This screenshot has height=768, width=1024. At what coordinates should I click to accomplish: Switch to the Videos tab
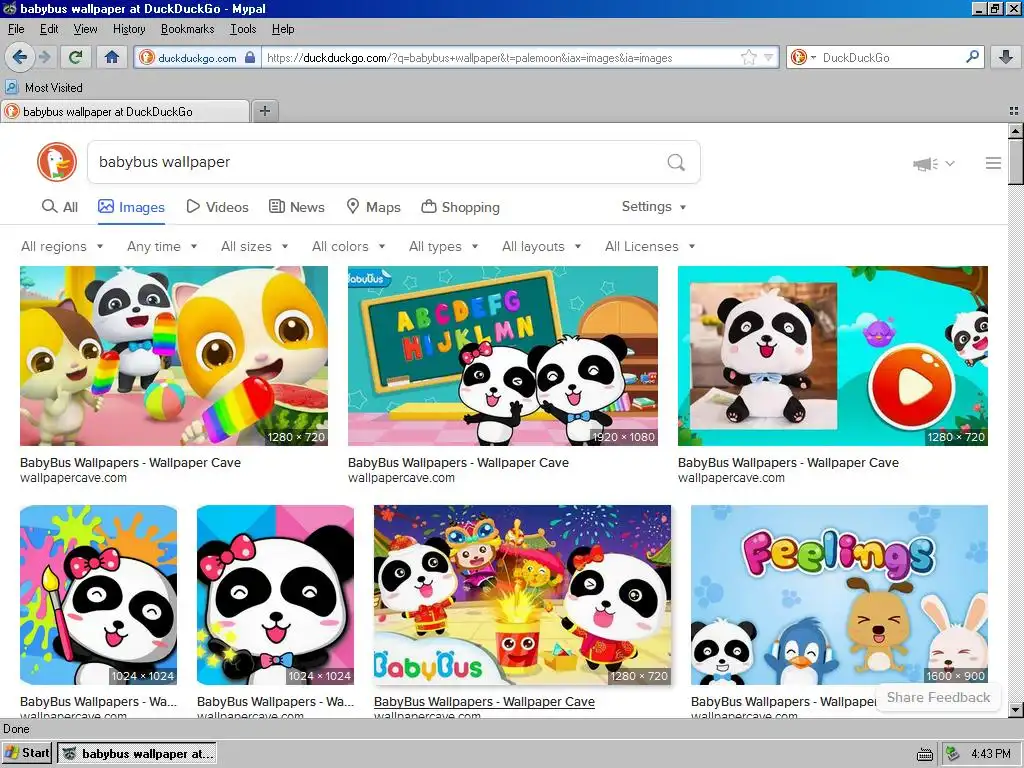pyautogui.click(x=217, y=207)
